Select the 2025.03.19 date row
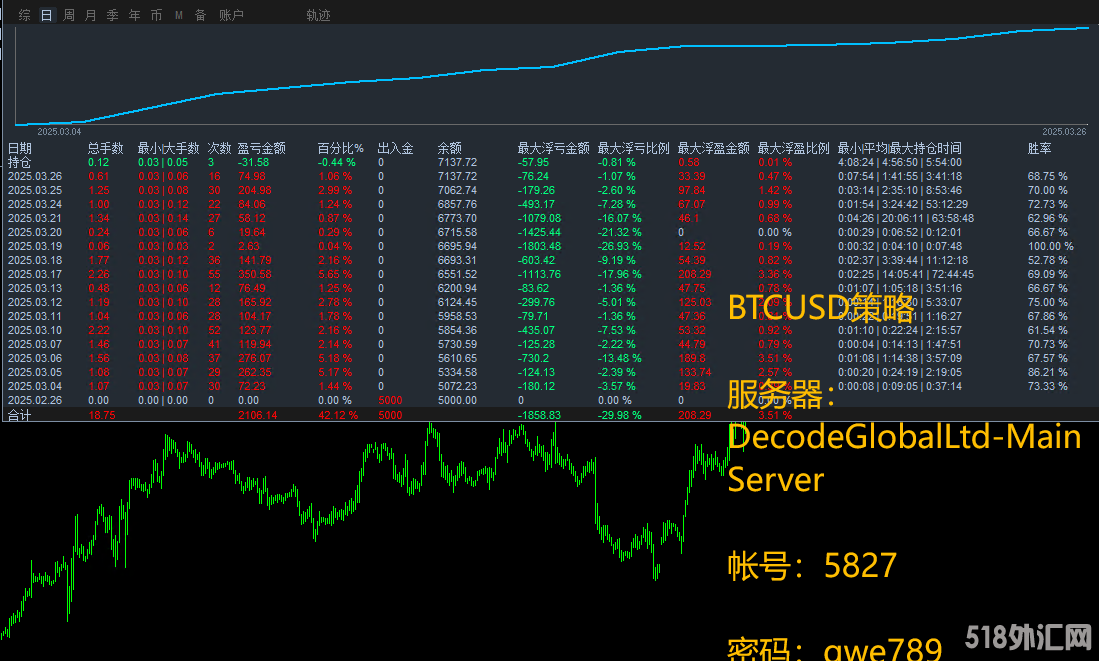Image resolution: width=1099 pixels, height=661 pixels. pos(35,246)
